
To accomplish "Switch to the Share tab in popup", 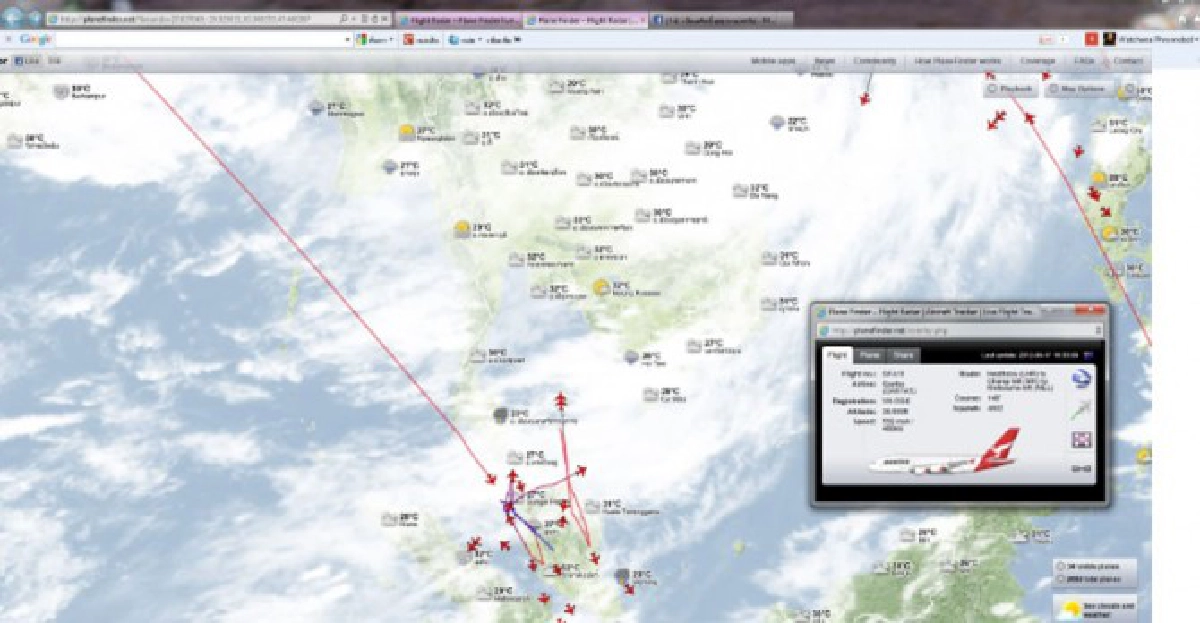I will point(903,354).
